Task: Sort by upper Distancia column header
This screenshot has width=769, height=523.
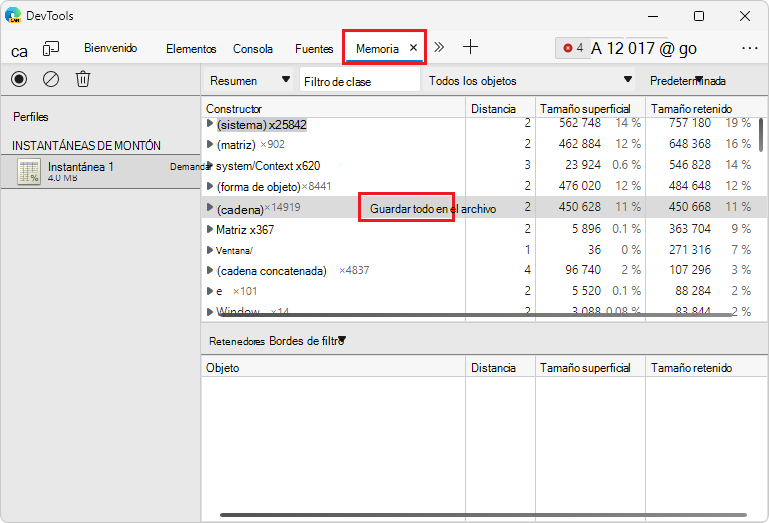Action: click(x=500, y=108)
